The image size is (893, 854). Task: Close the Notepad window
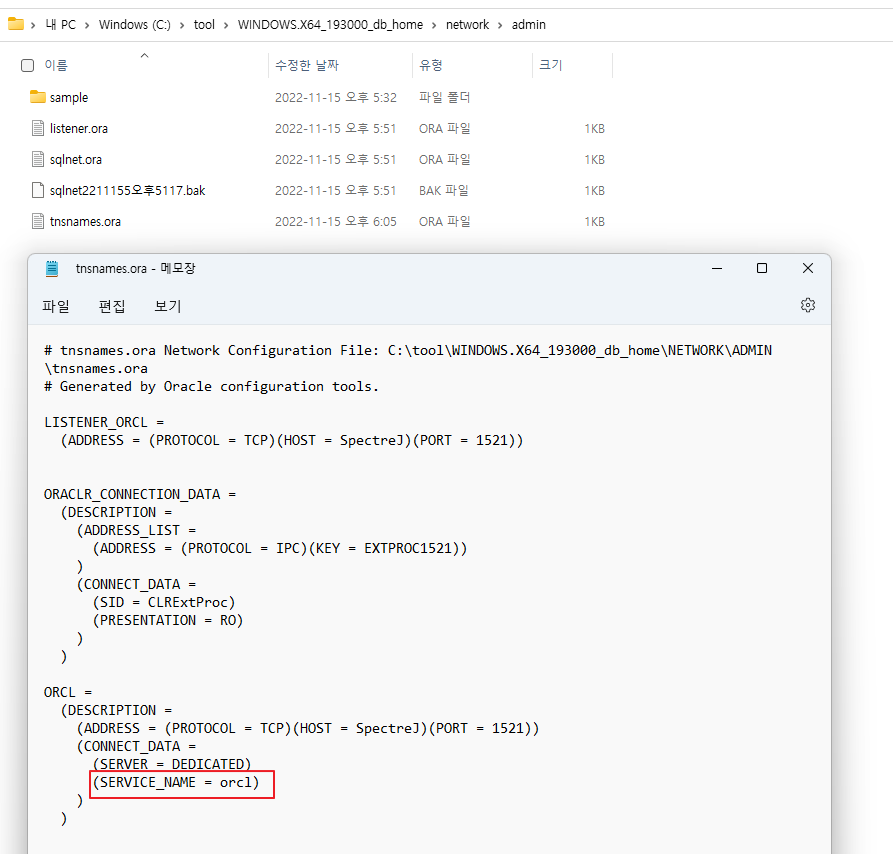808,268
